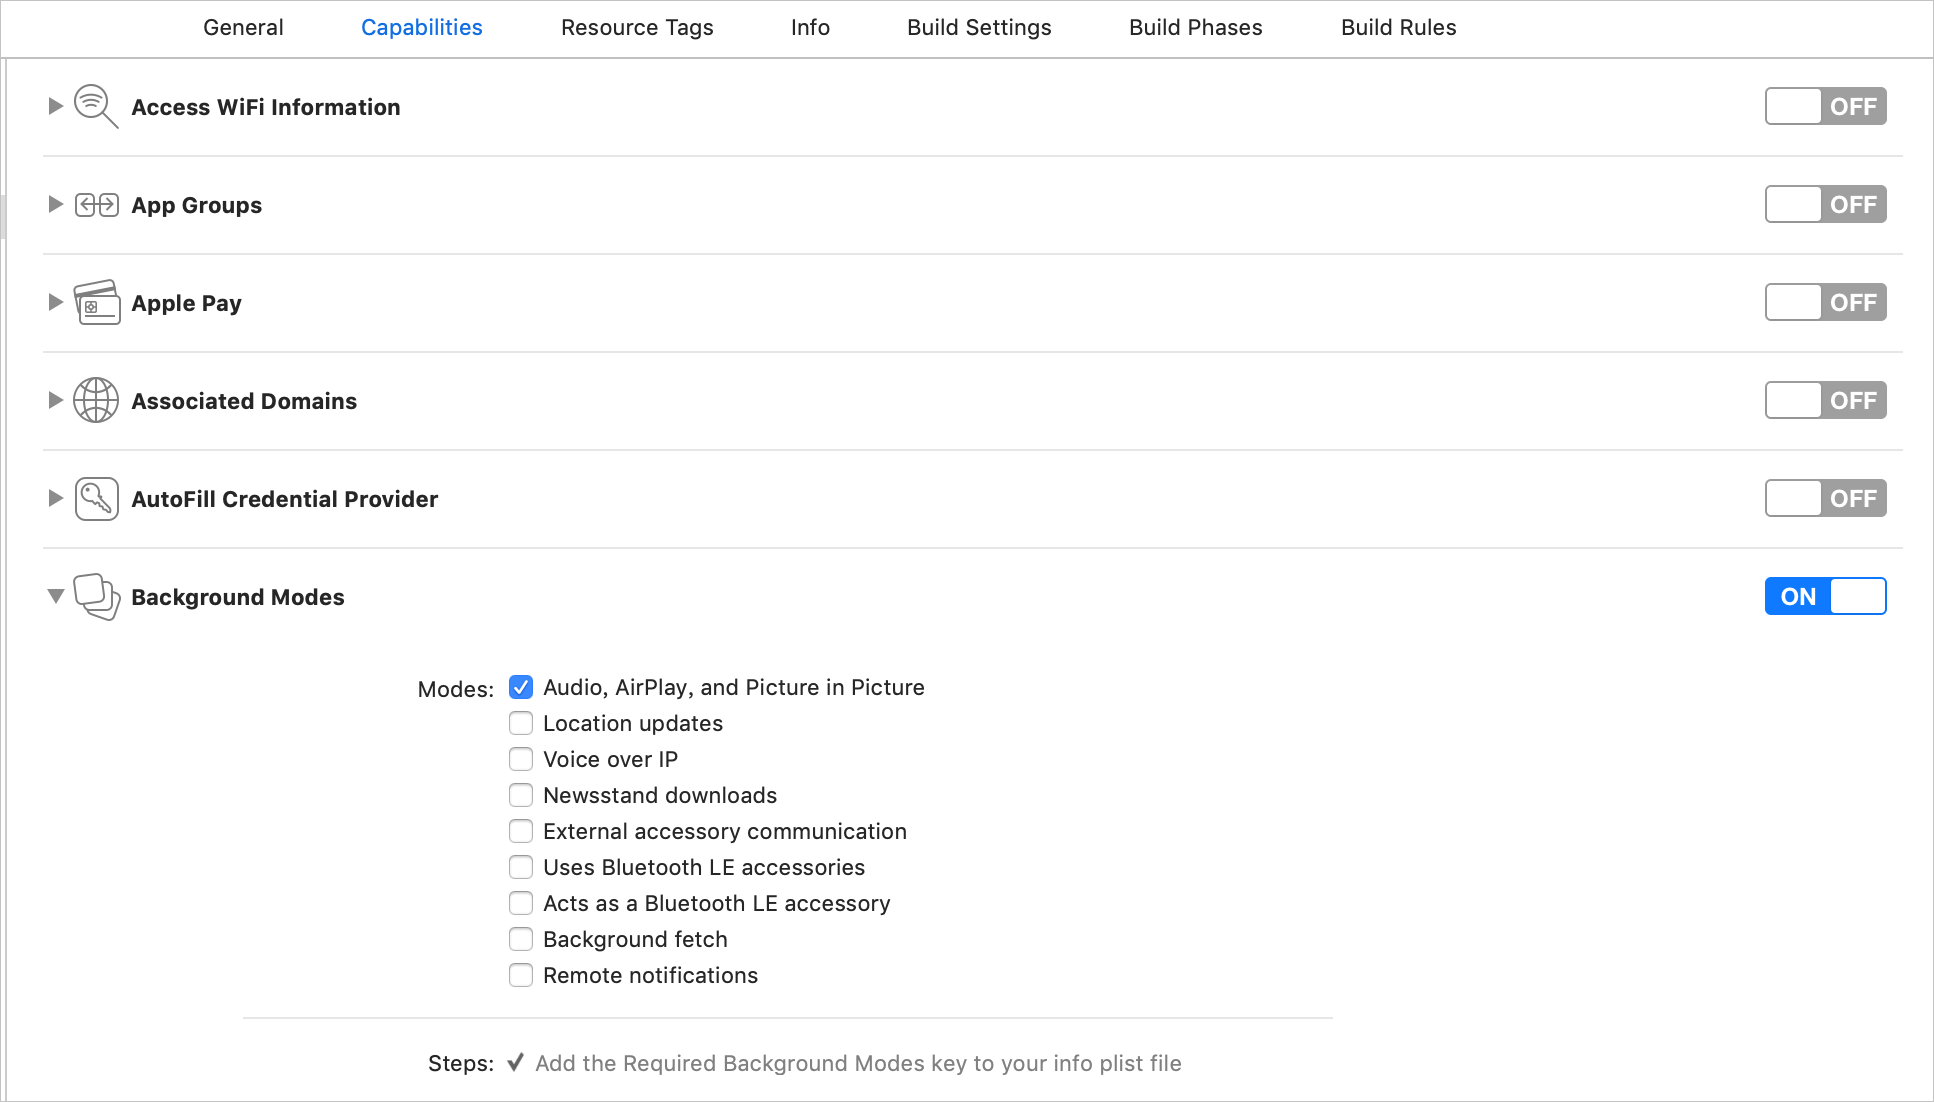Screen dimensions: 1934x1102
Task: Enable Associated Domains switch
Action: point(1825,400)
